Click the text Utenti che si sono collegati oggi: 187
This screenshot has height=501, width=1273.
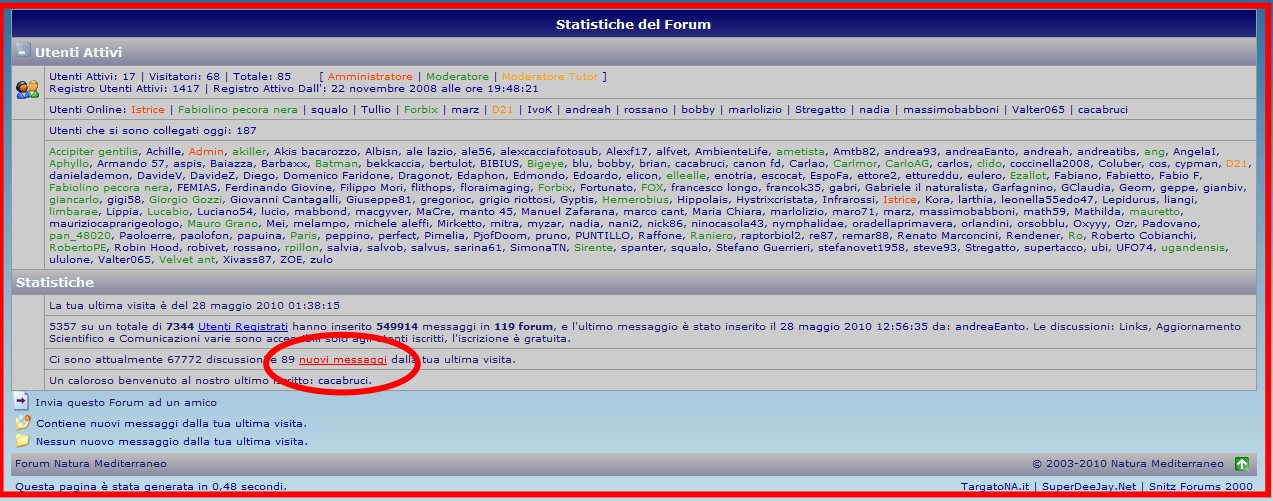pyautogui.click(x=153, y=130)
